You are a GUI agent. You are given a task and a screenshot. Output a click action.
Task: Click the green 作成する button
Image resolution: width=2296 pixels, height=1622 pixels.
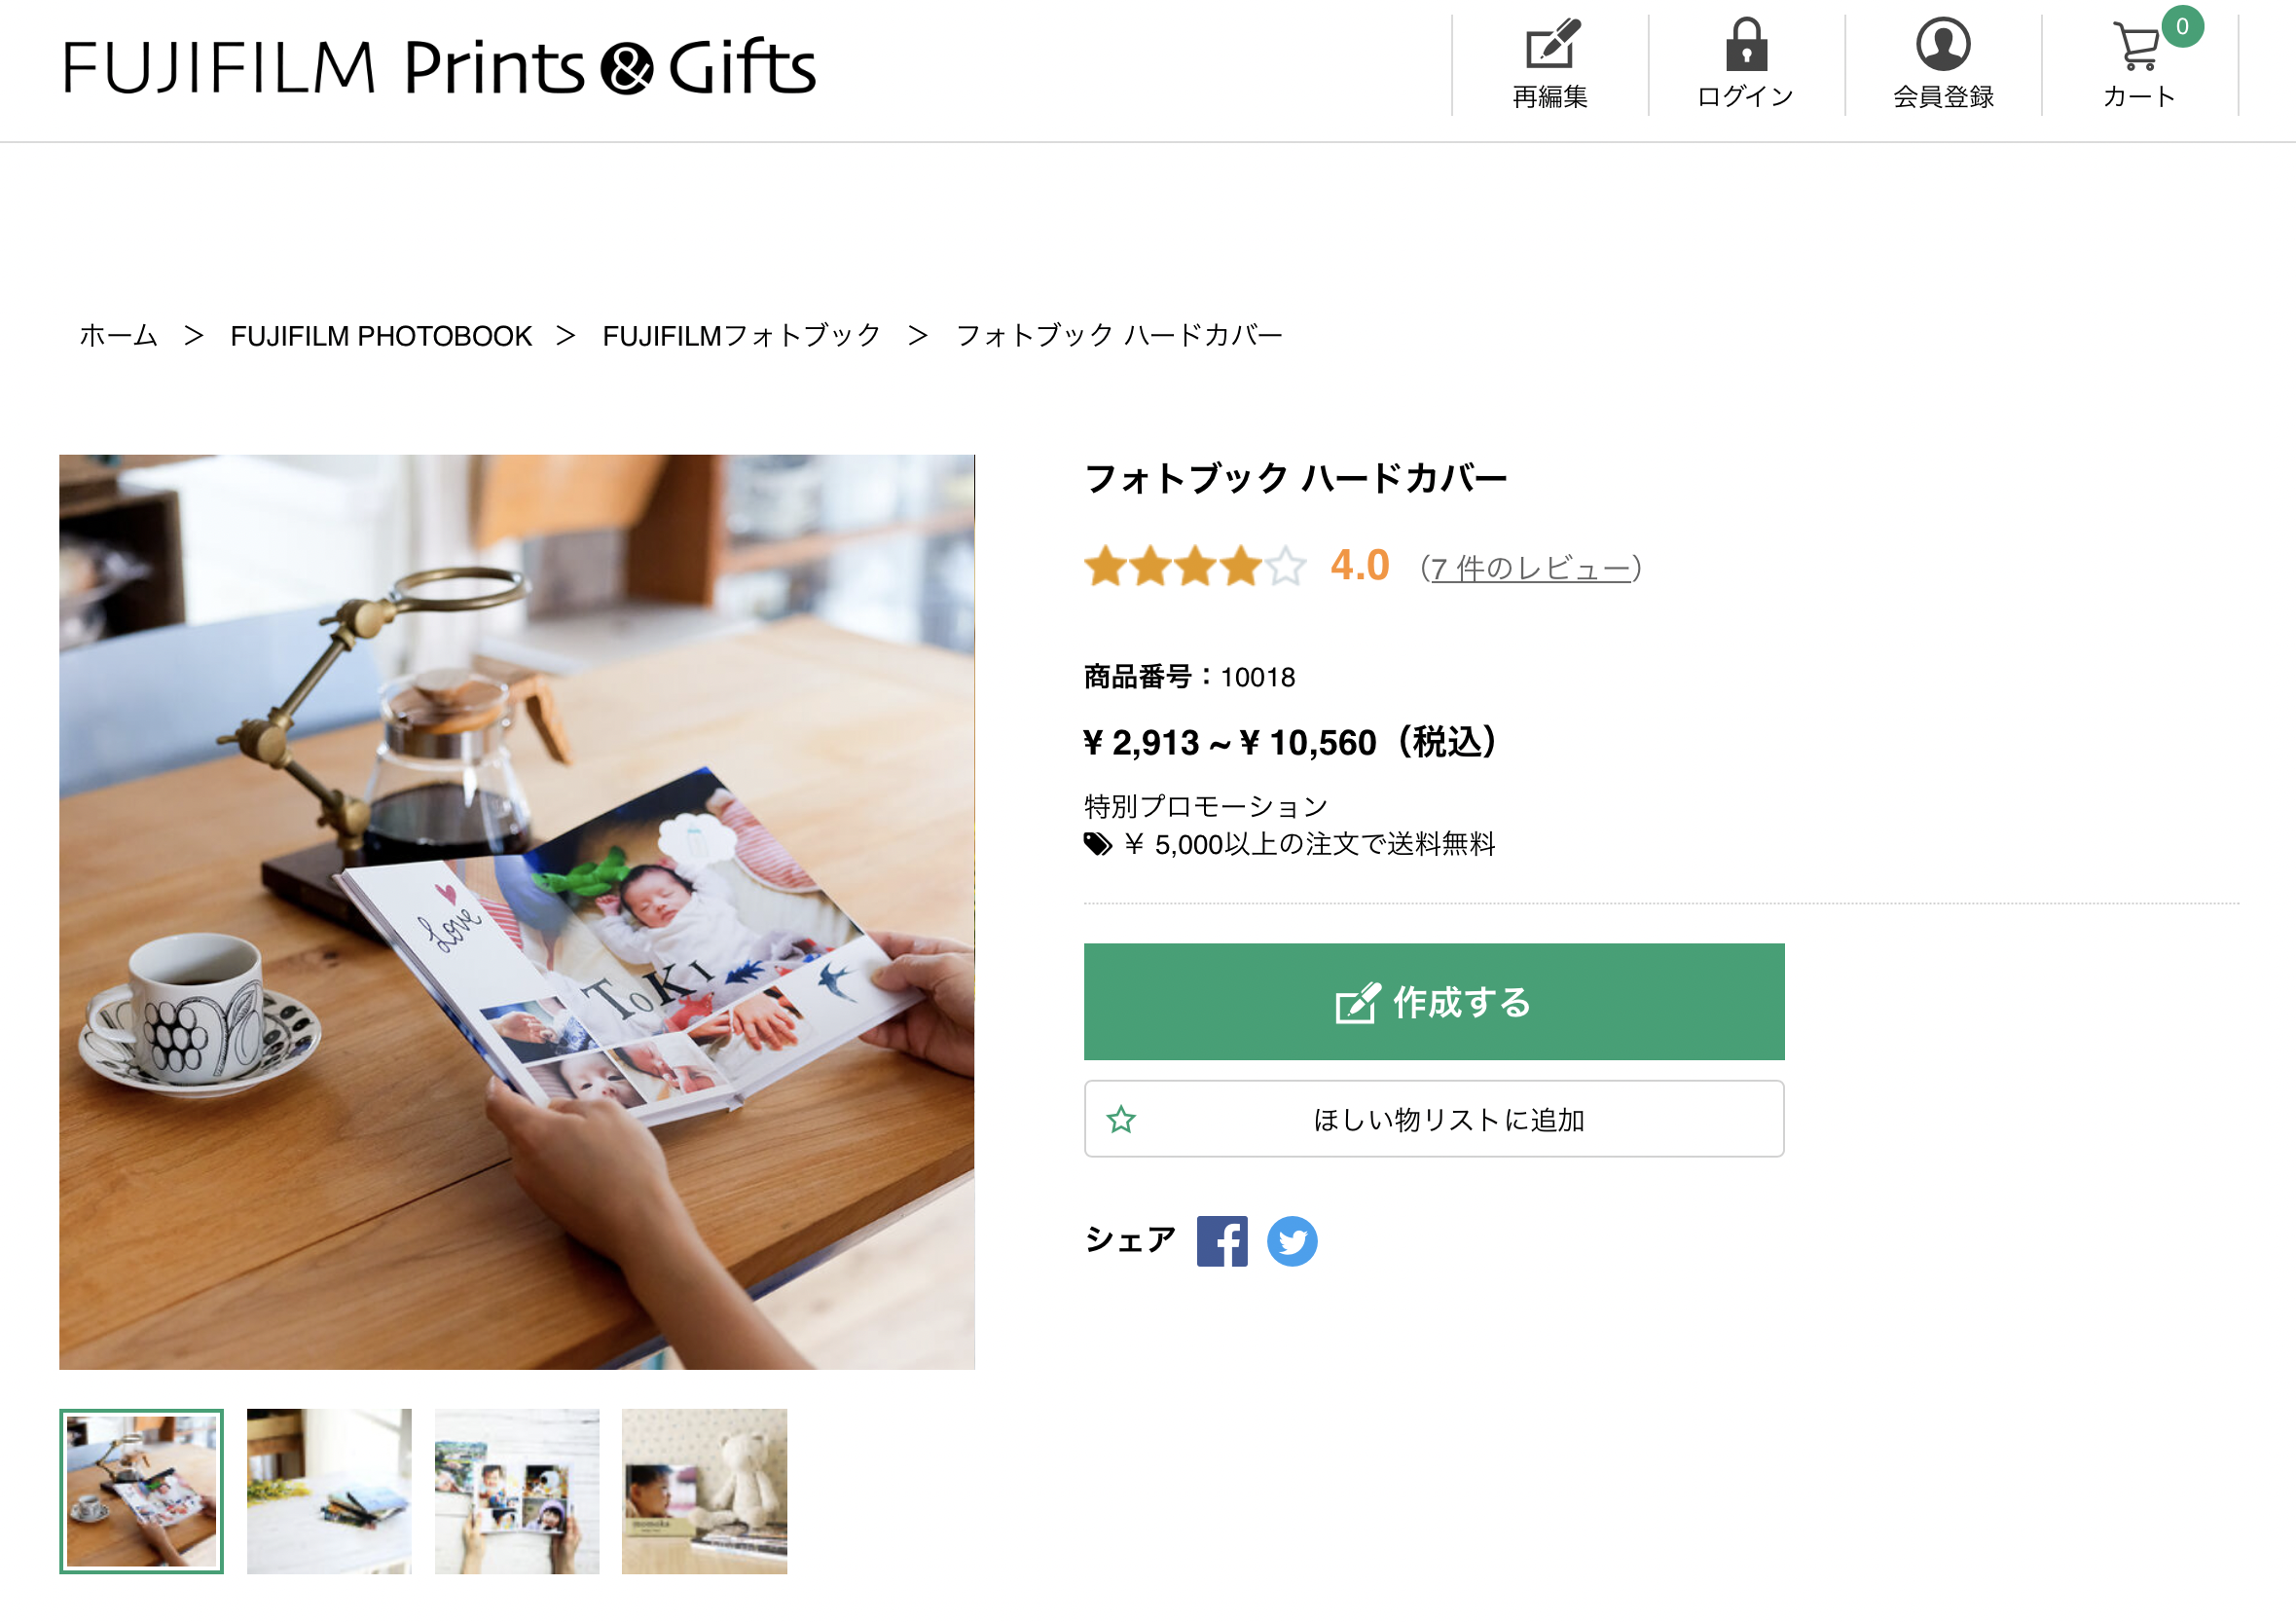[x=1433, y=1001]
